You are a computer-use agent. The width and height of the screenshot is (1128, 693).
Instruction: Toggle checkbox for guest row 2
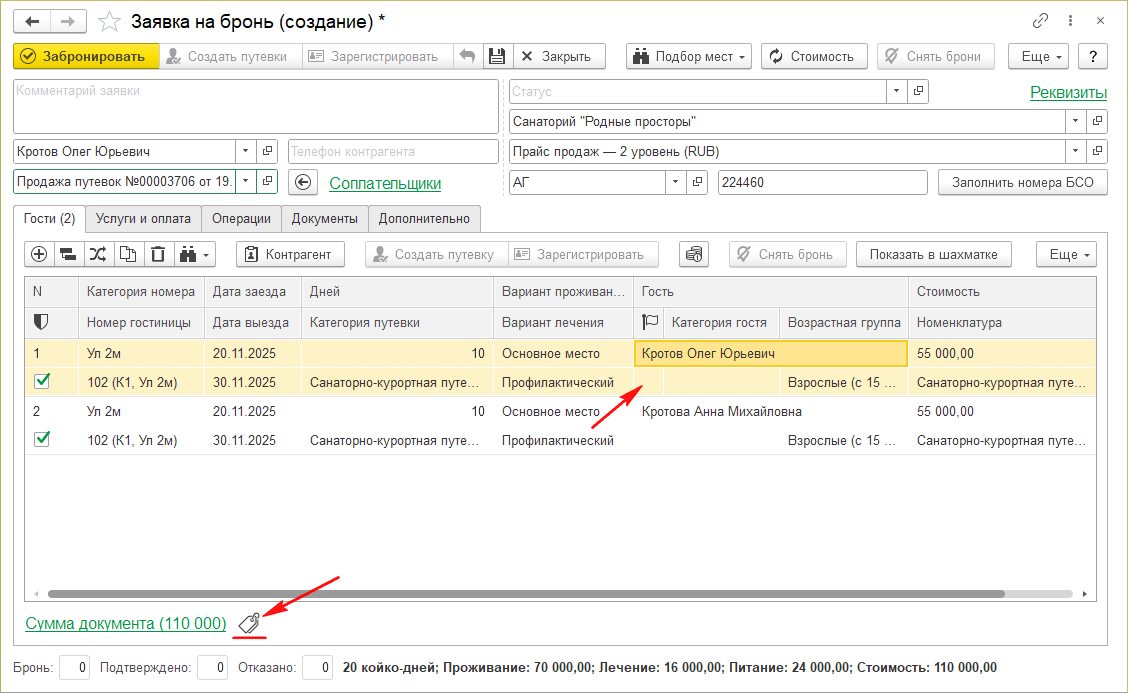42,438
